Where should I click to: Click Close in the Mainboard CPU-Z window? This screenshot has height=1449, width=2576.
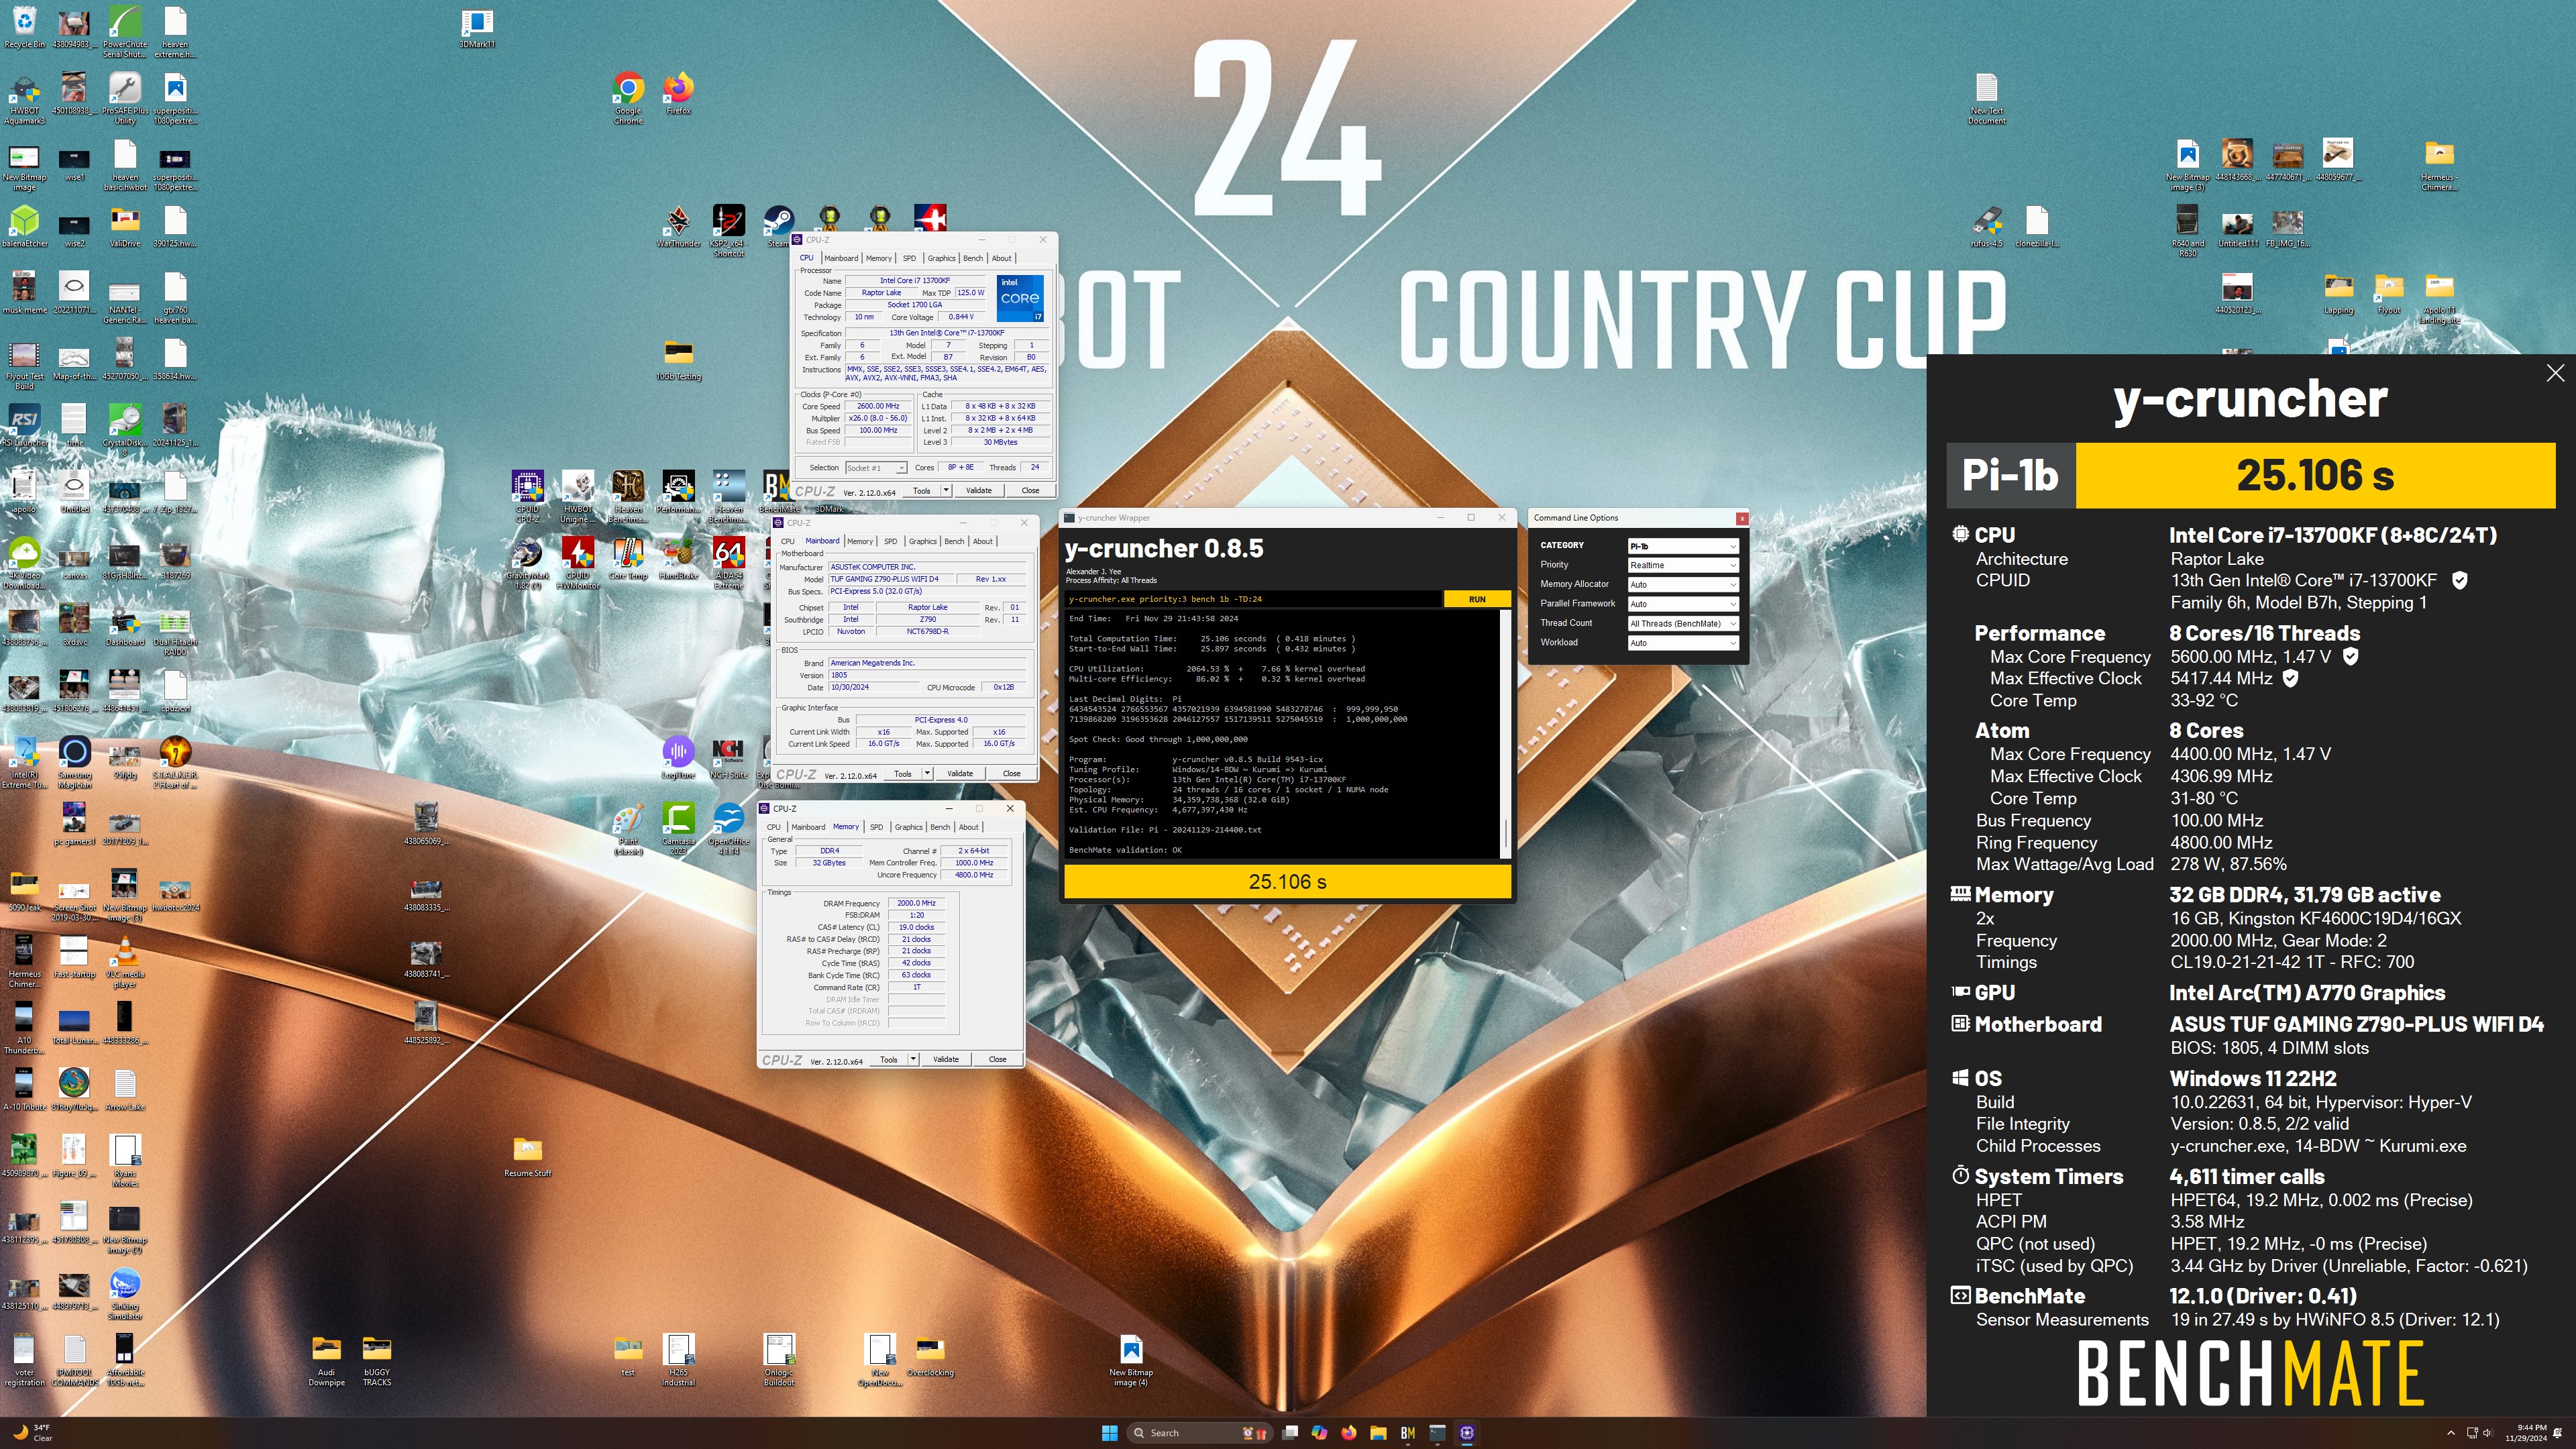point(1012,773)
